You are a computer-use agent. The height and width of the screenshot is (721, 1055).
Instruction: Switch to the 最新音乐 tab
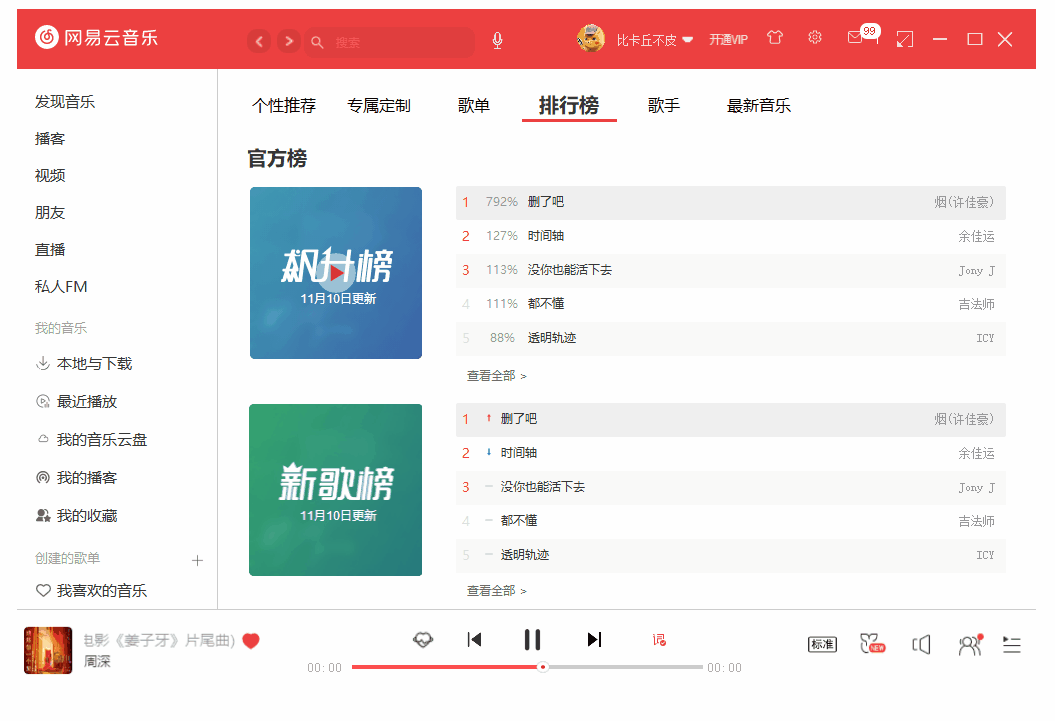pyautogui.click(x=759, y=106)
